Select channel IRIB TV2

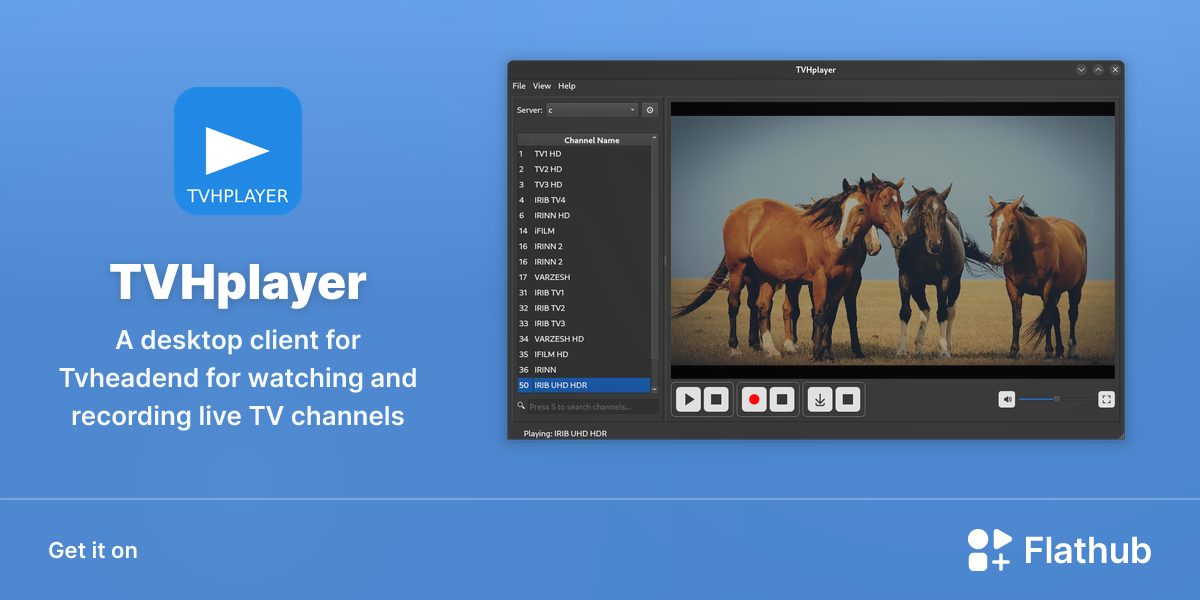pos(584,308)
